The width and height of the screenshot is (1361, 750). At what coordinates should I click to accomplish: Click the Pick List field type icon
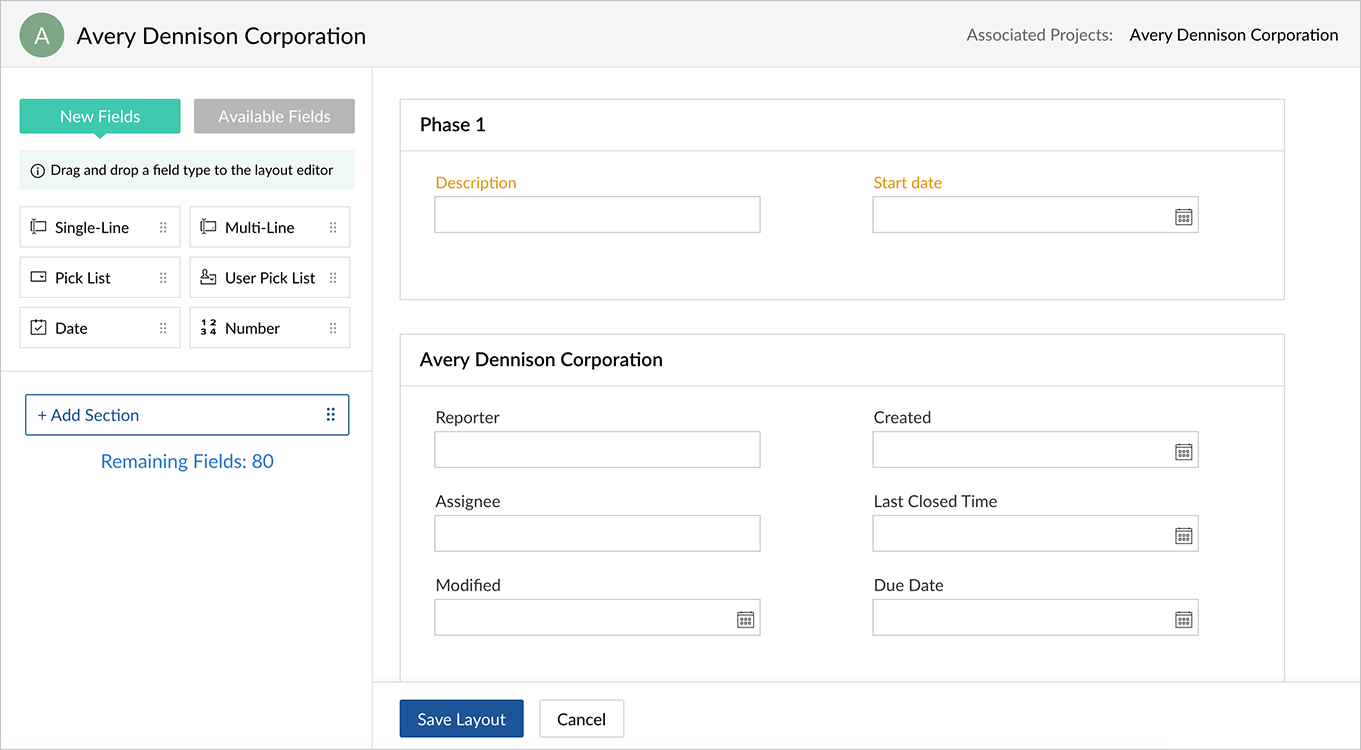39,277
